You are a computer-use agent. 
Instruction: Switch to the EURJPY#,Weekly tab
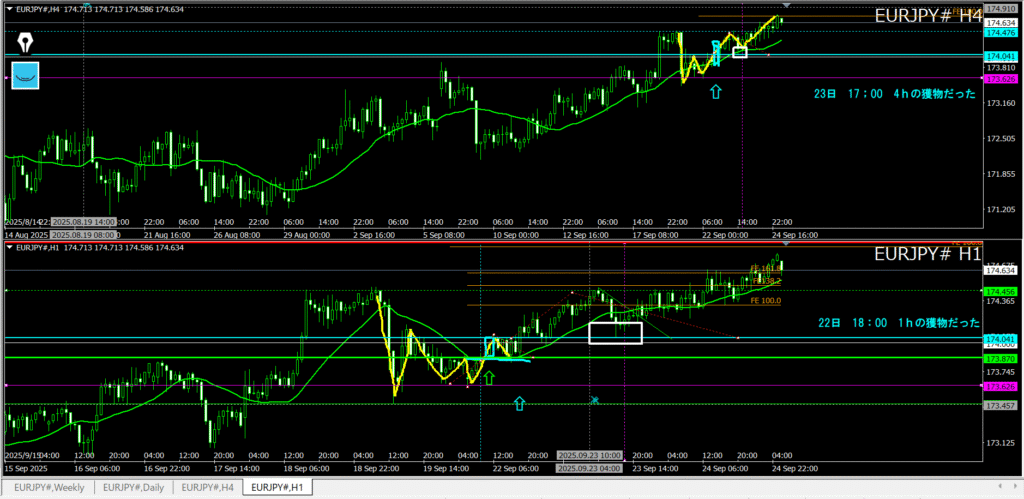click(x=49, y=487)
